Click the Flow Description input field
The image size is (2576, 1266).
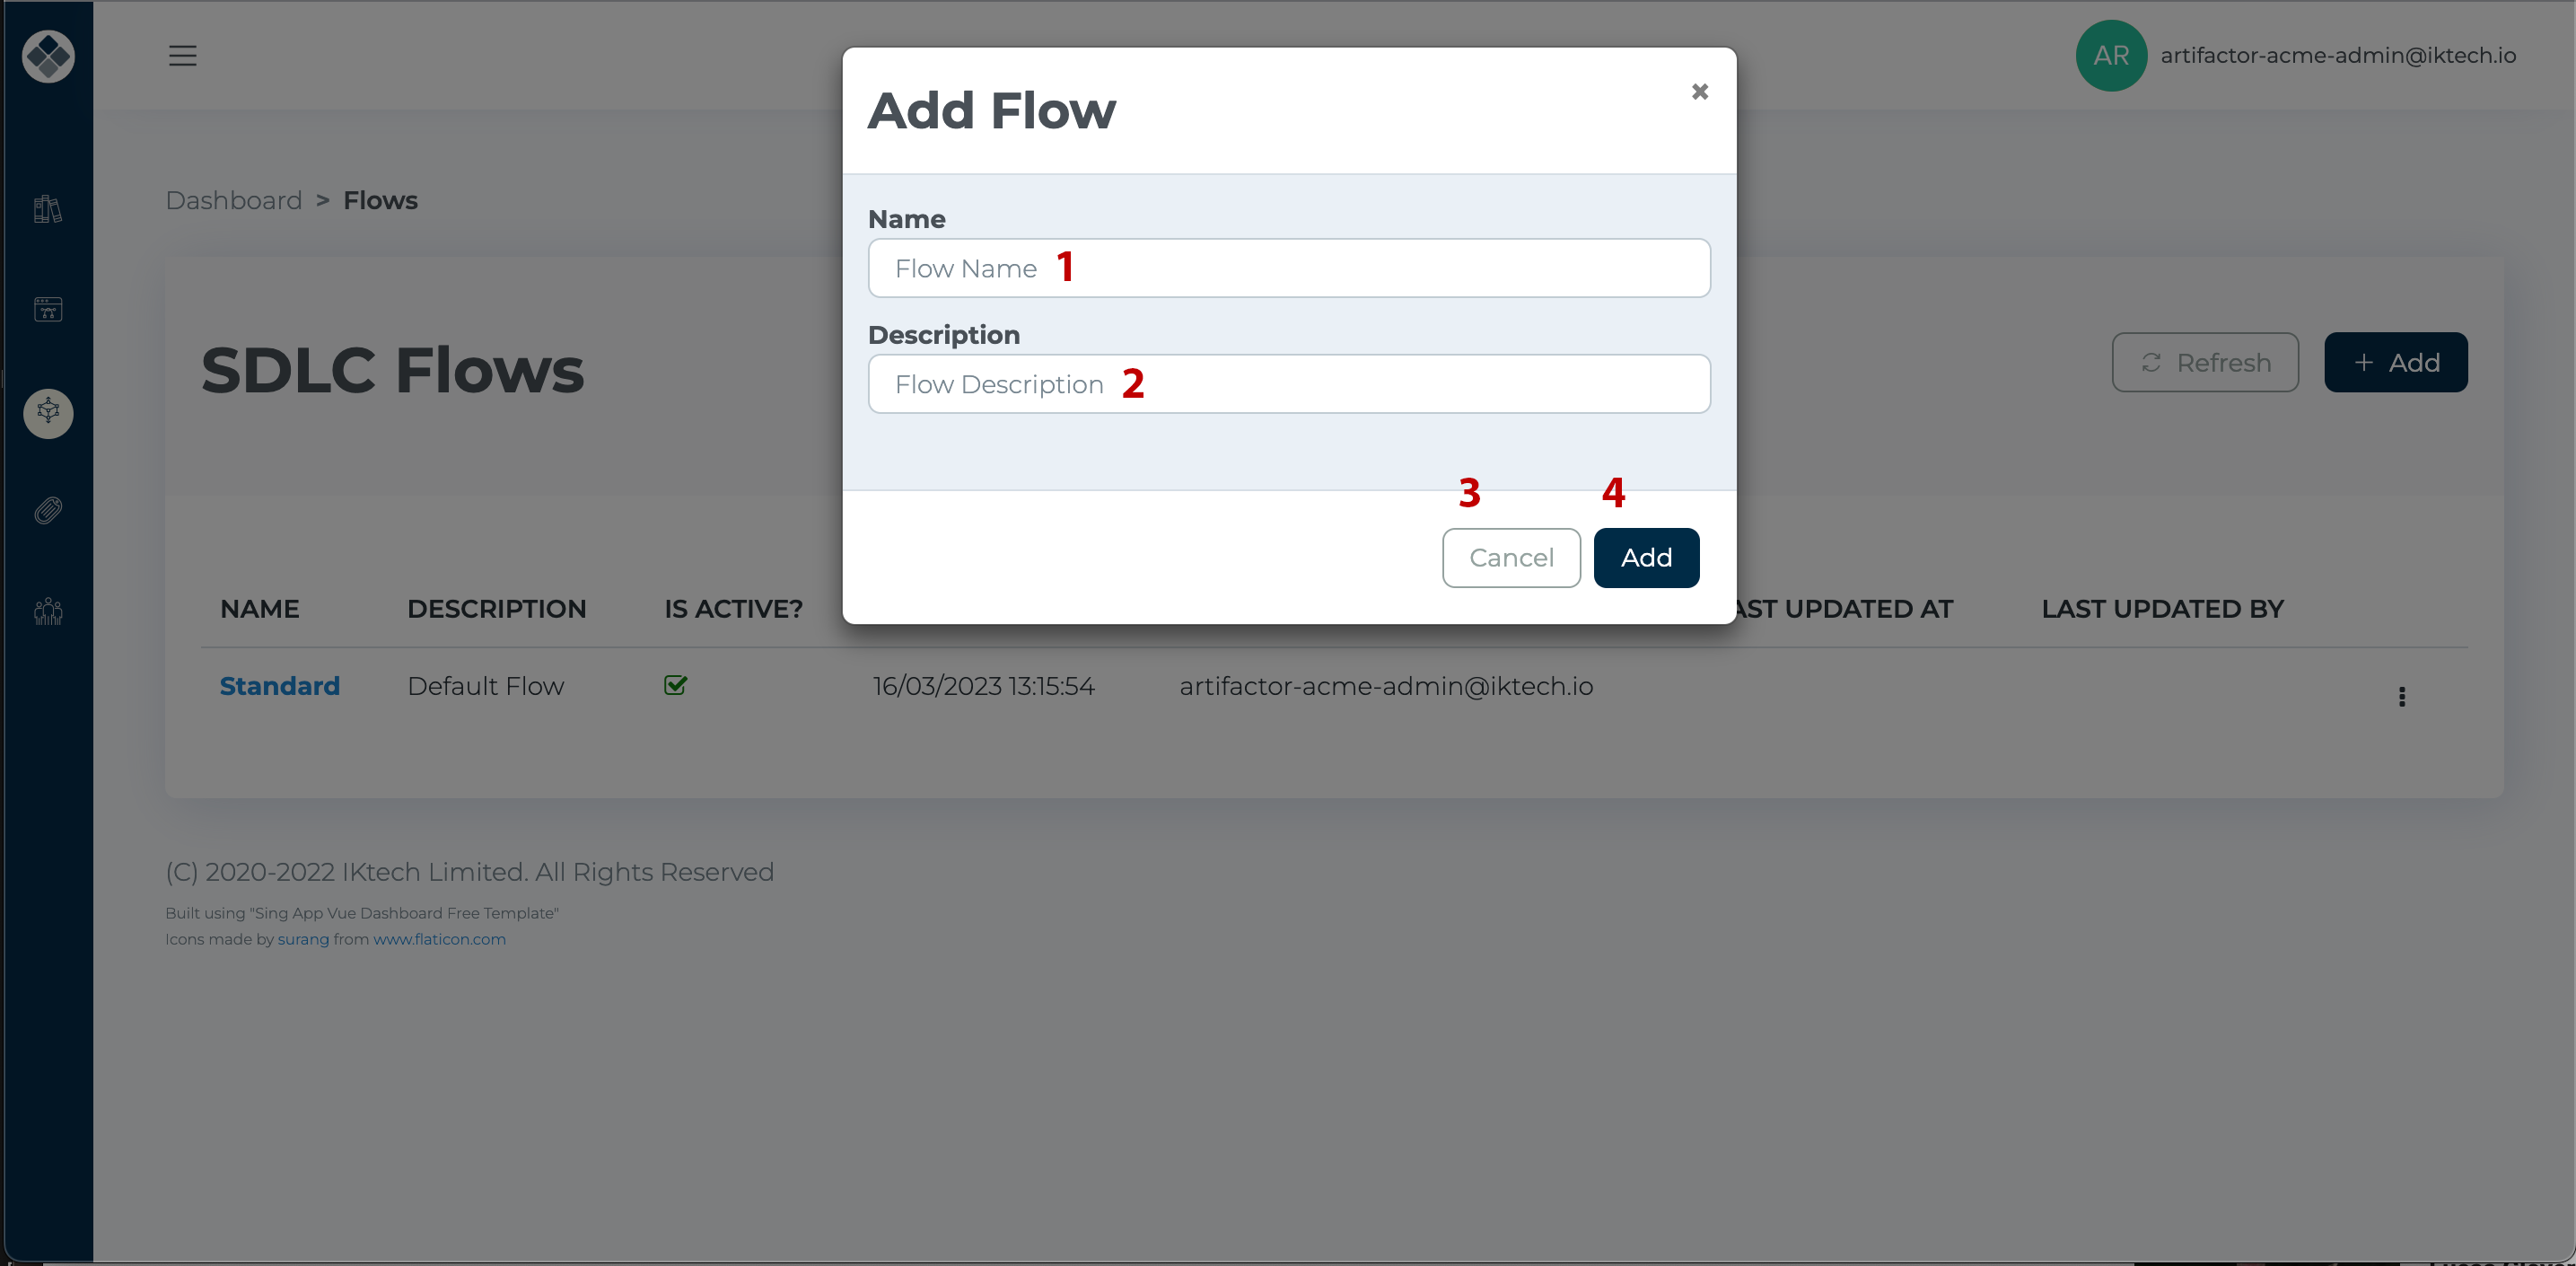[1288, 383]
